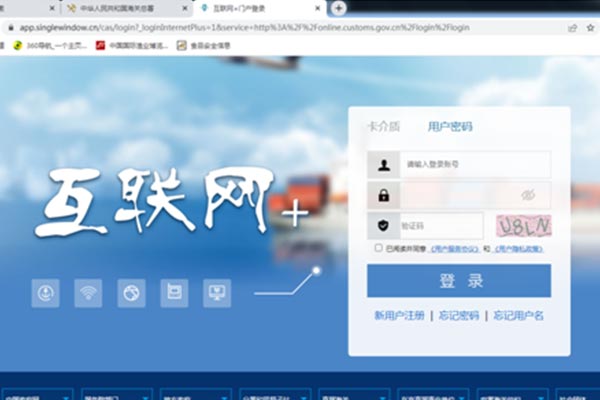Open the 360导航 bookmark
Viewport: 600px width, 400px height.
[x=50, y=46]
